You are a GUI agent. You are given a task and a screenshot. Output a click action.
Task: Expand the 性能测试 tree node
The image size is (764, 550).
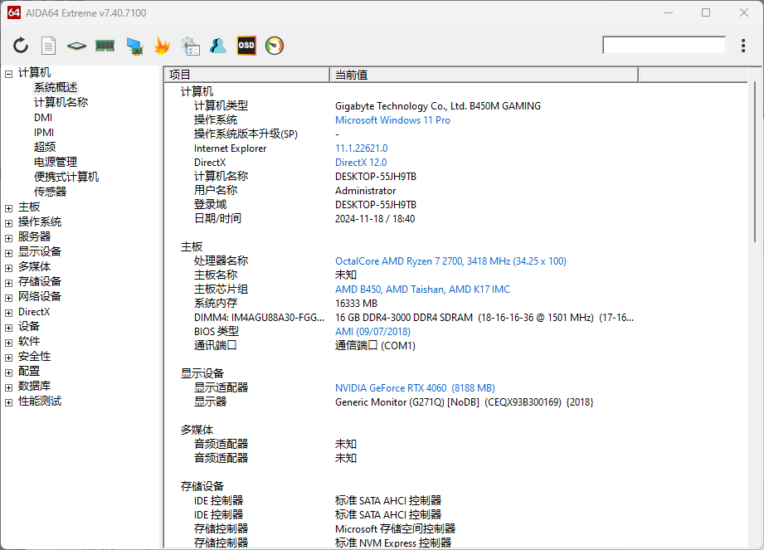click(x=9, y=403)
